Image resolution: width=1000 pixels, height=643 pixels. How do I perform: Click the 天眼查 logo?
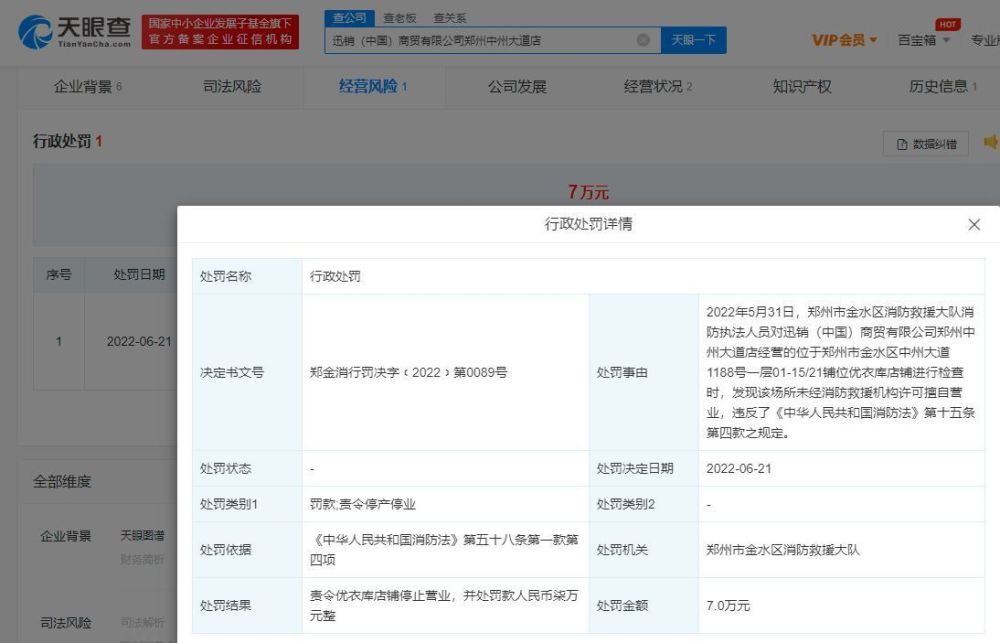click(x=75, y=31)
